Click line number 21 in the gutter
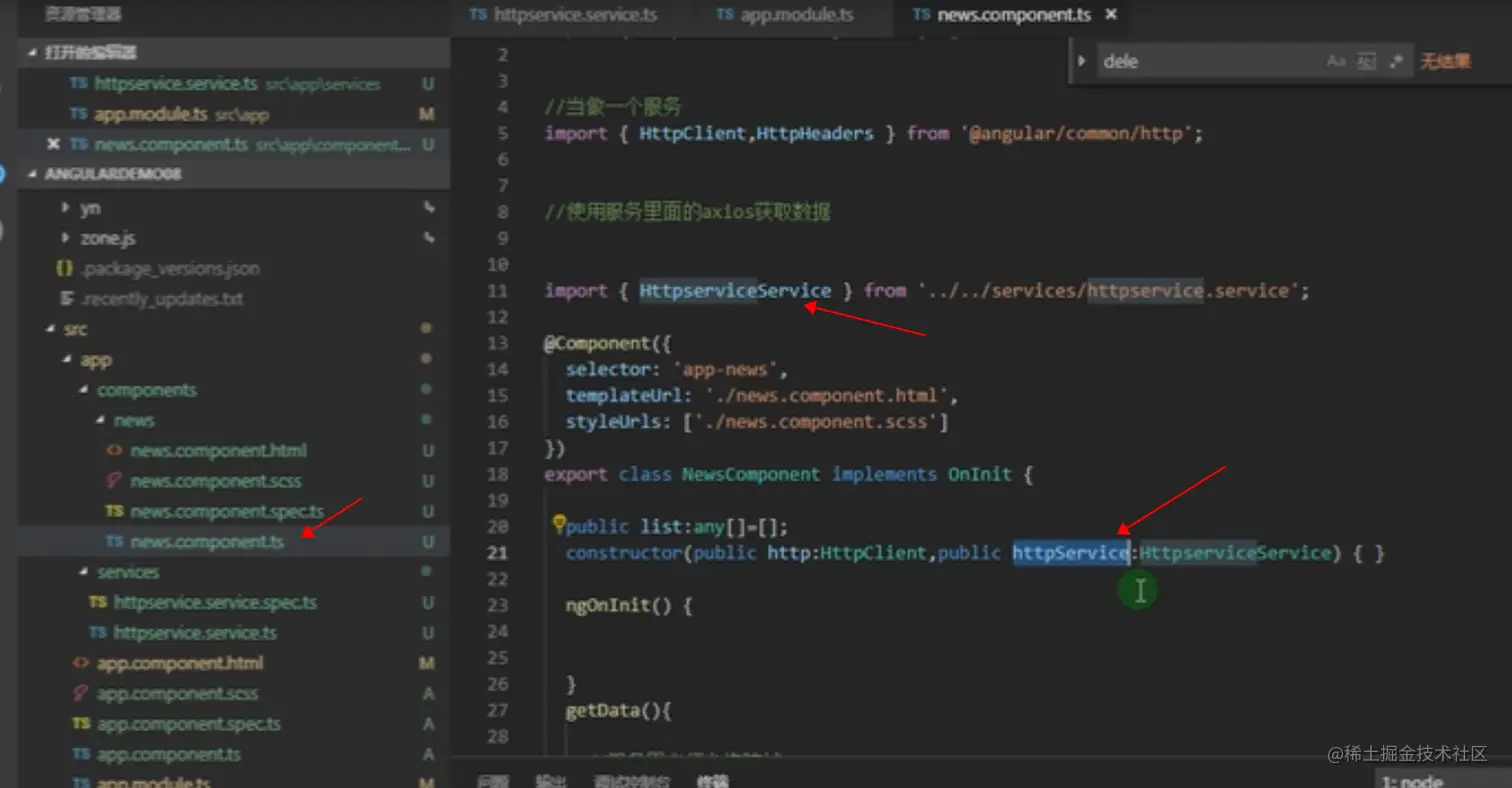Viewport: 1512px width, 788px height. pyautogui.click(x=498, y=553)
